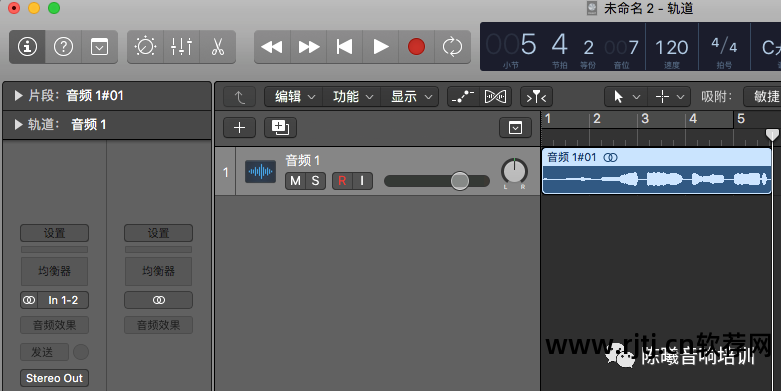This screenshot has width=781, height=391.
Task: Open Quick Help question mark button
Action: point(63,47)
